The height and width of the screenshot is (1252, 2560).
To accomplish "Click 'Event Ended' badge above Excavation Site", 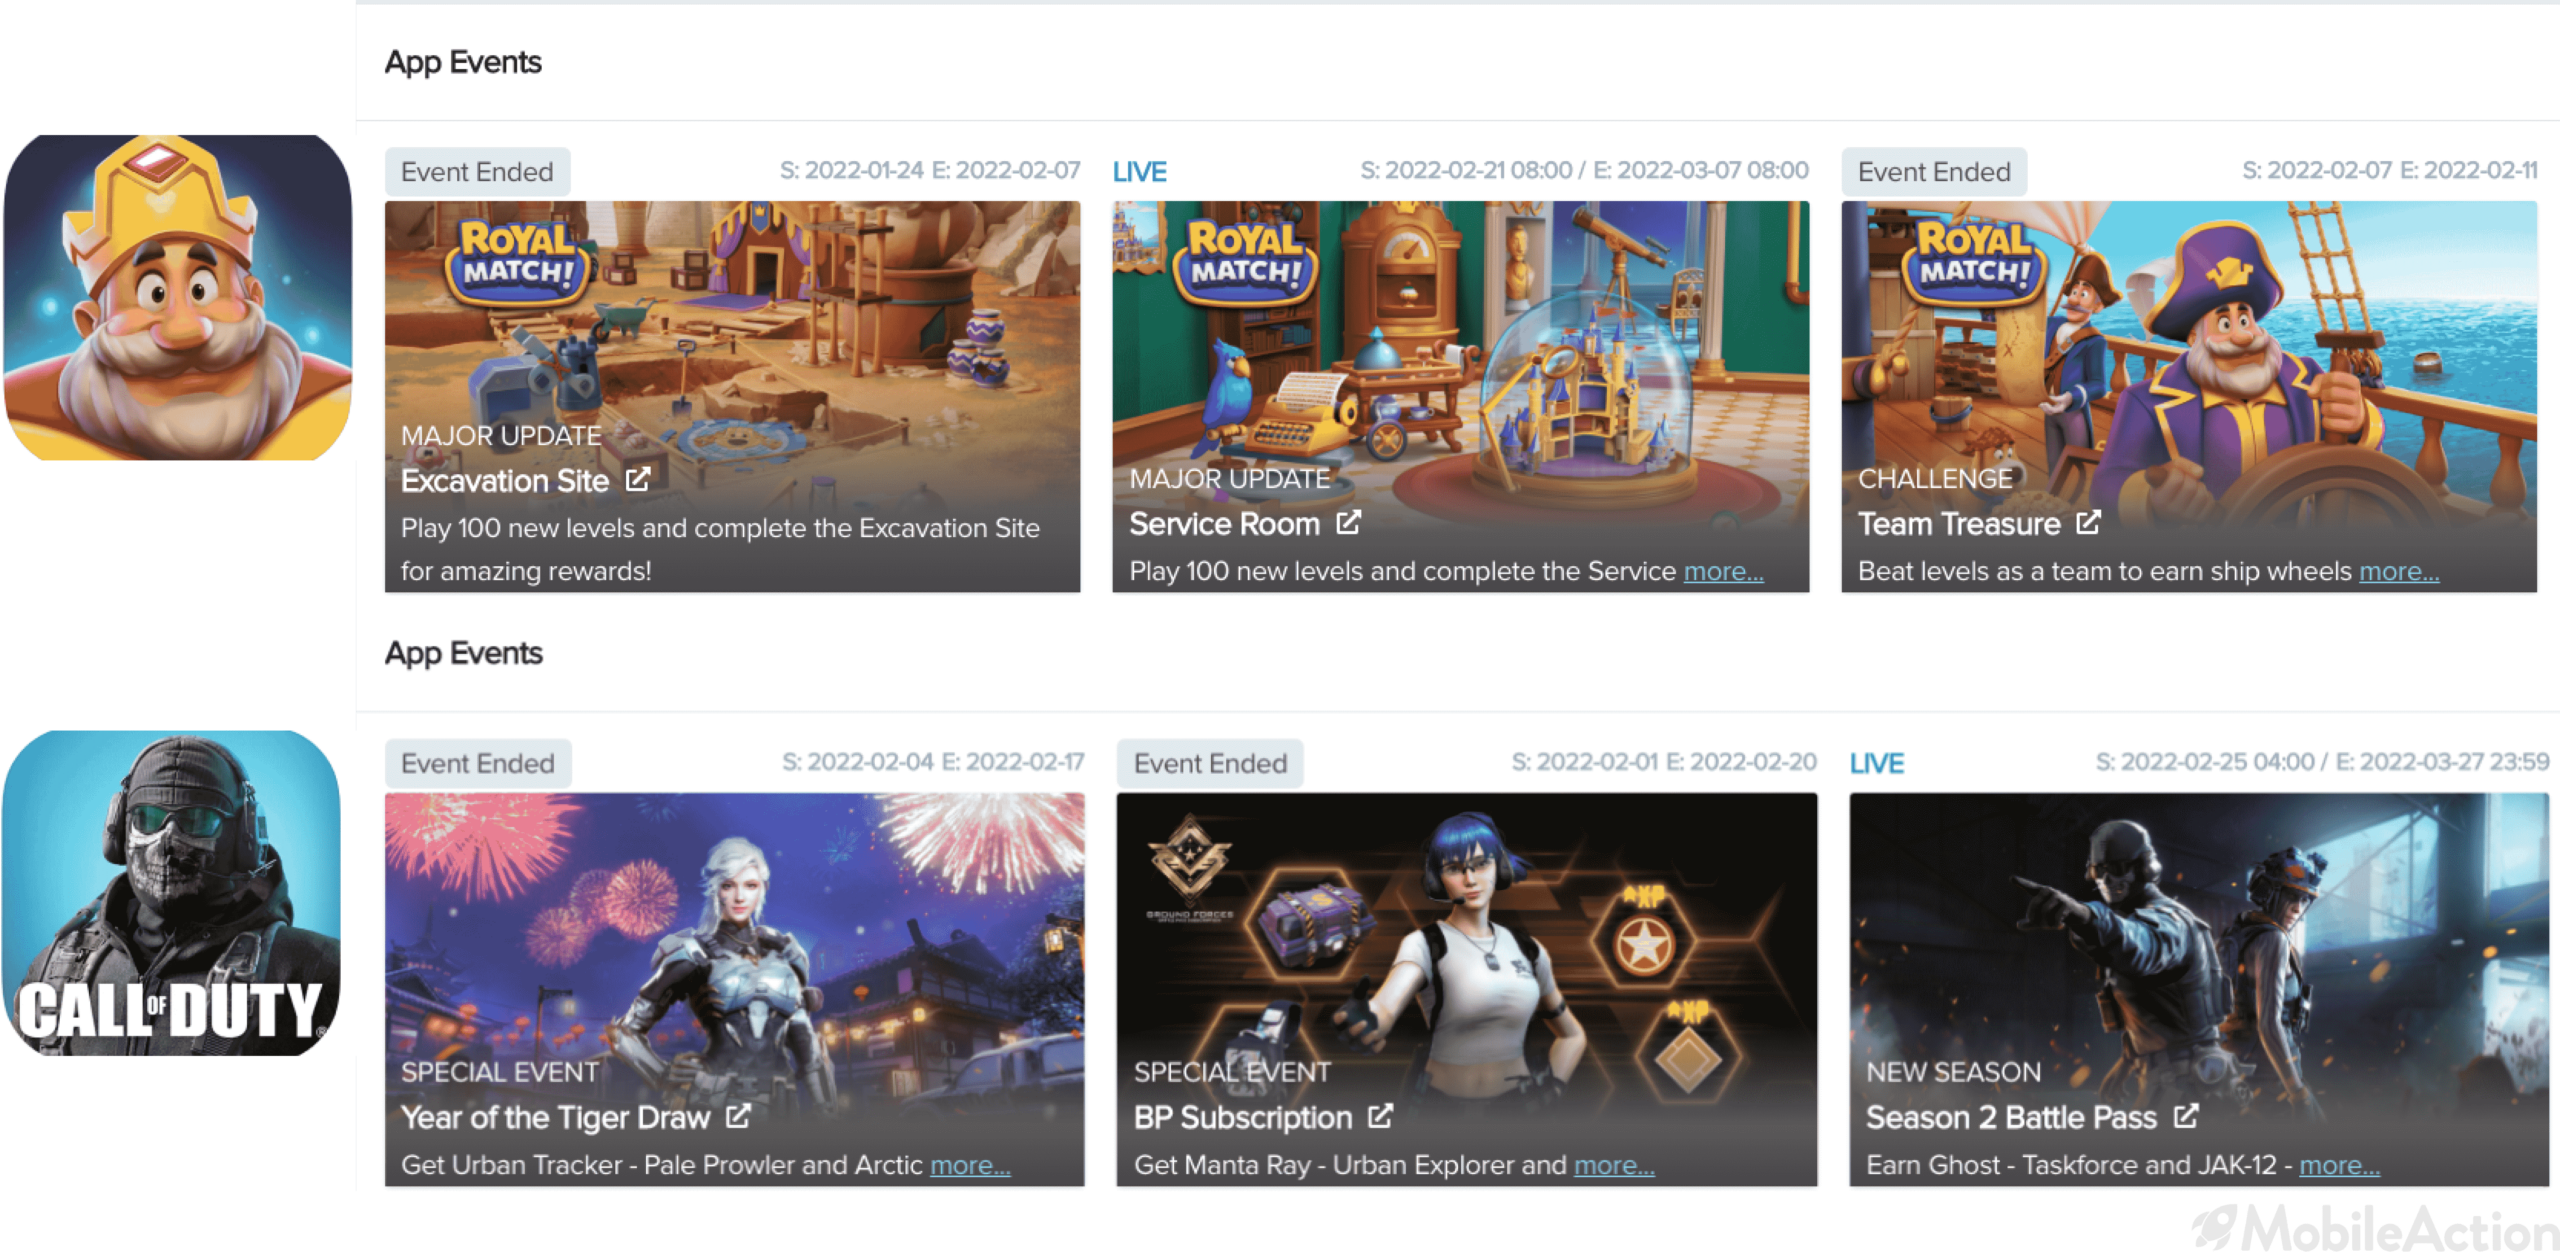I will click(478, 172).
